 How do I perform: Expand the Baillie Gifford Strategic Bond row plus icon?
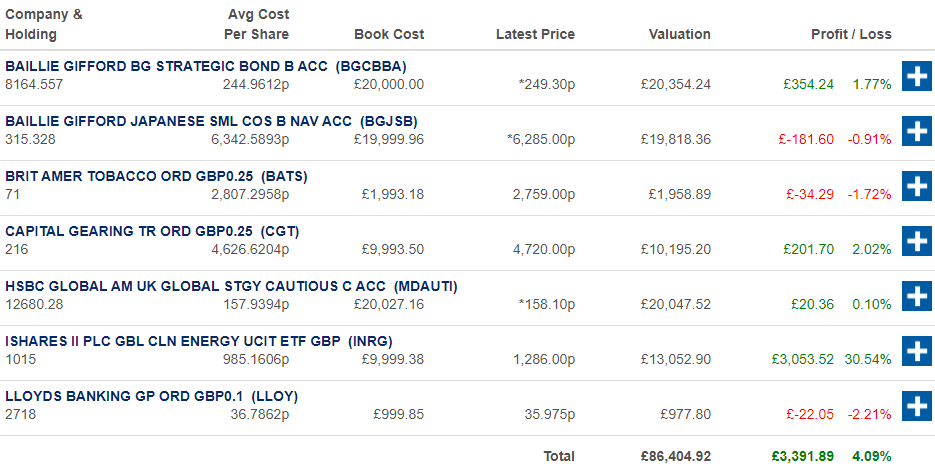(916, 76)
